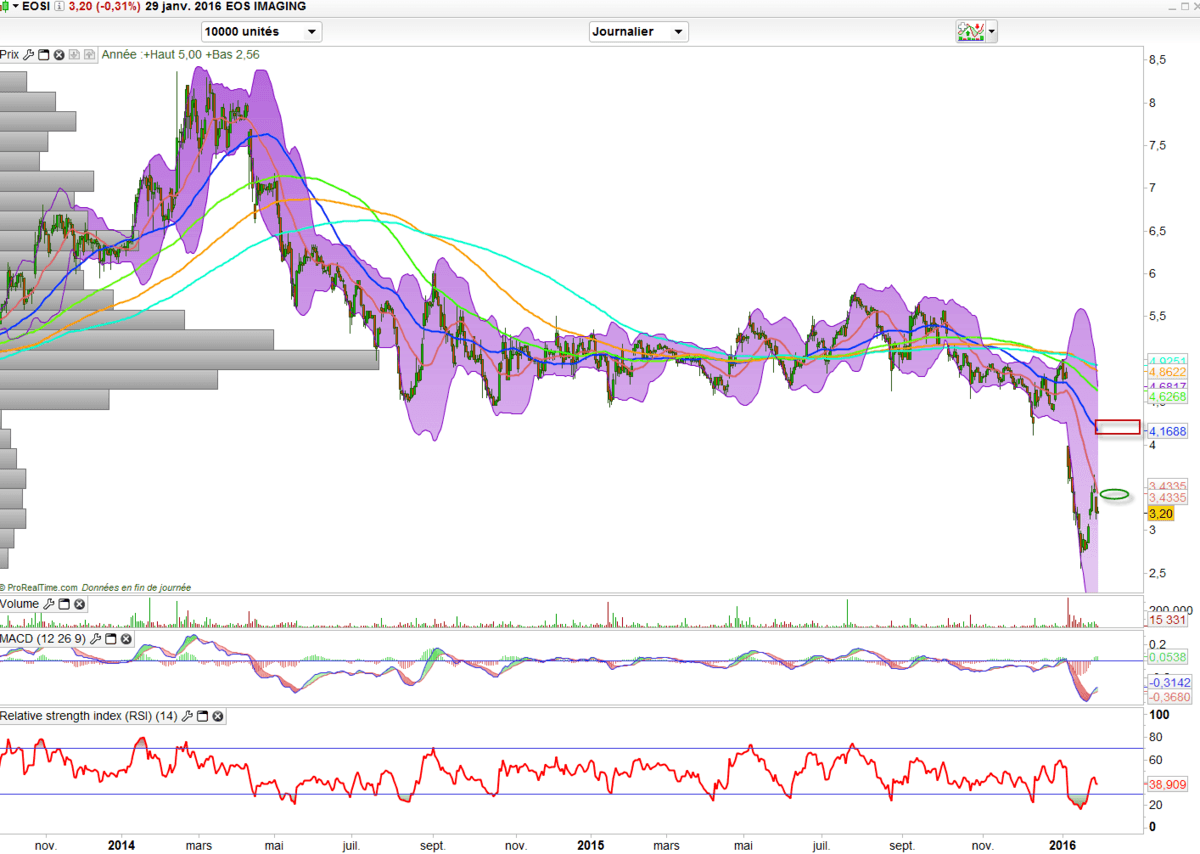Expand the indicator button dropdown arrow
Viewport: 1200px width, 854px height.
pyautogui.click(x=992, y=32)
